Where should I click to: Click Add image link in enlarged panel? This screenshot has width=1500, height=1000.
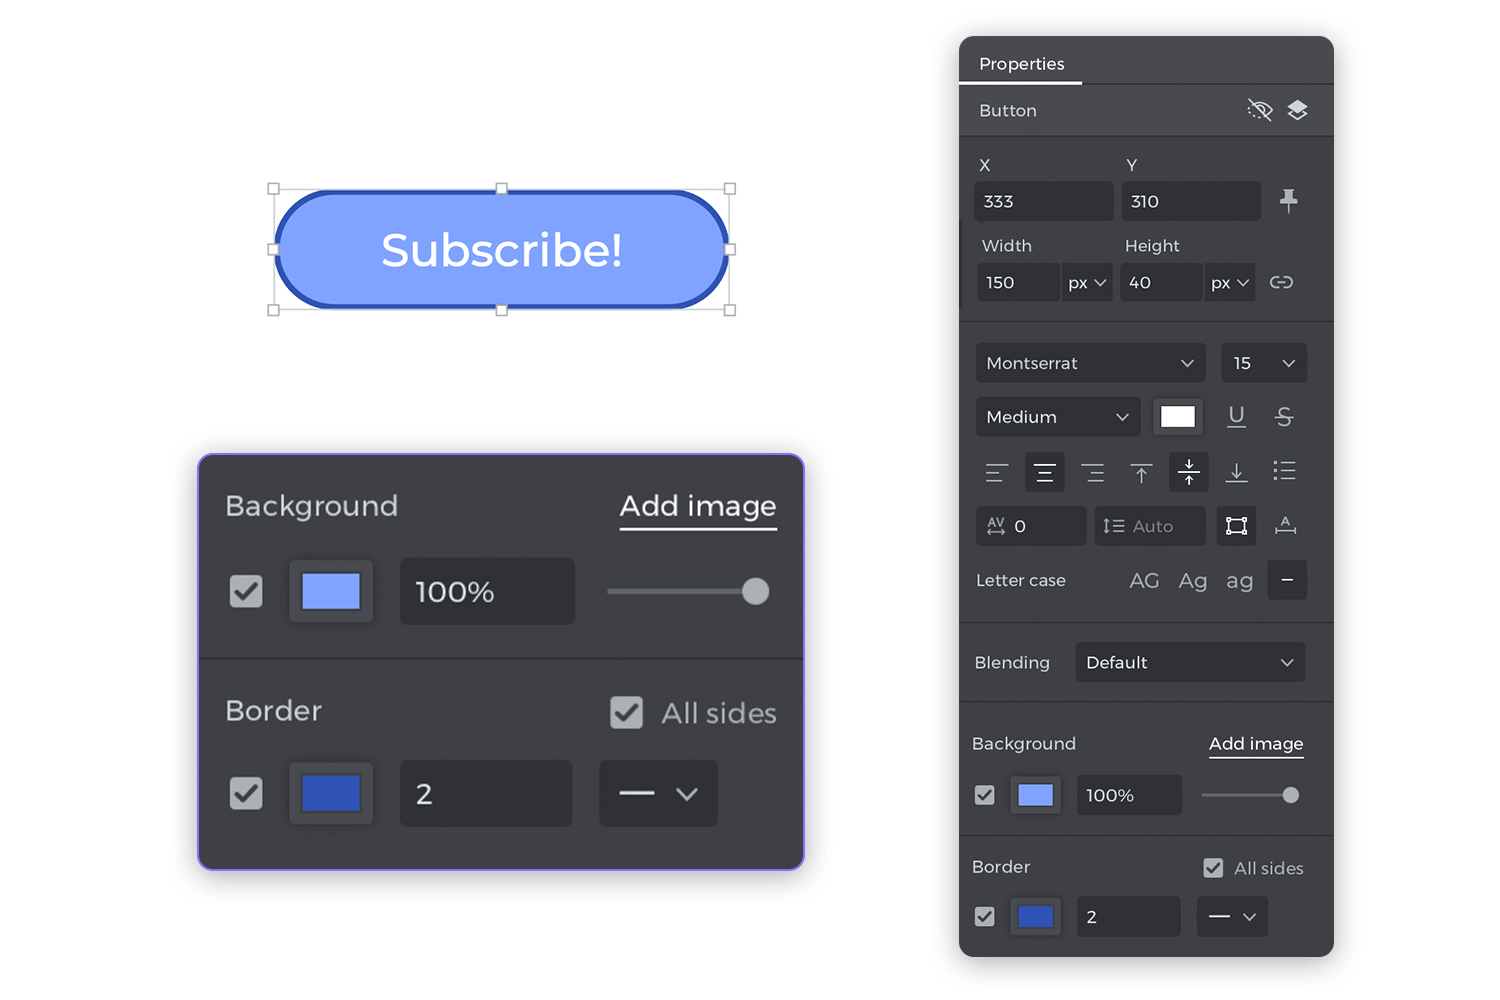(x=698, y=507)
